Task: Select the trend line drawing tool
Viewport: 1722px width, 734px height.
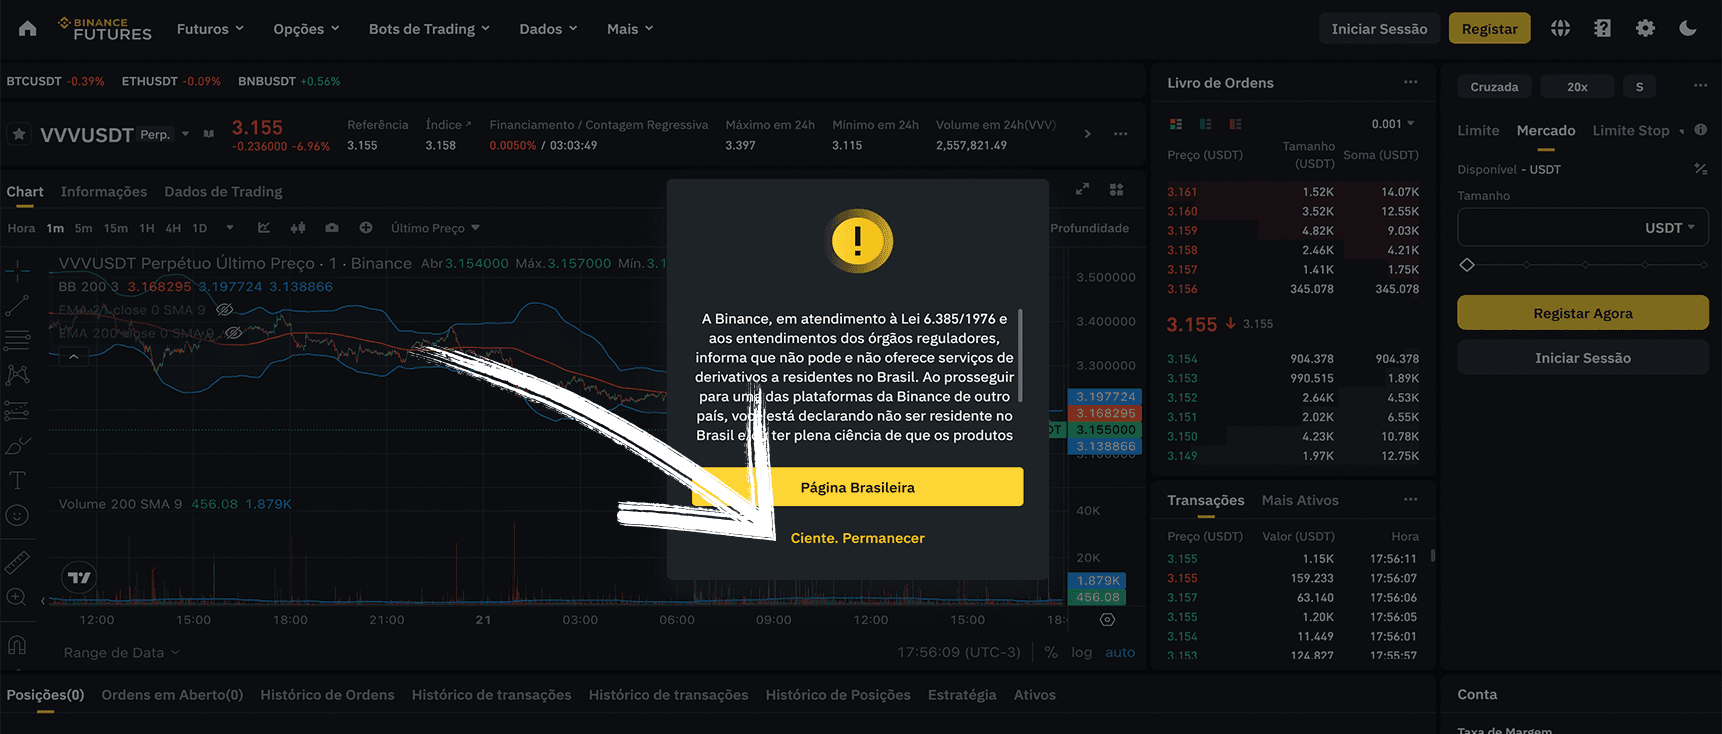Action: 17,305
